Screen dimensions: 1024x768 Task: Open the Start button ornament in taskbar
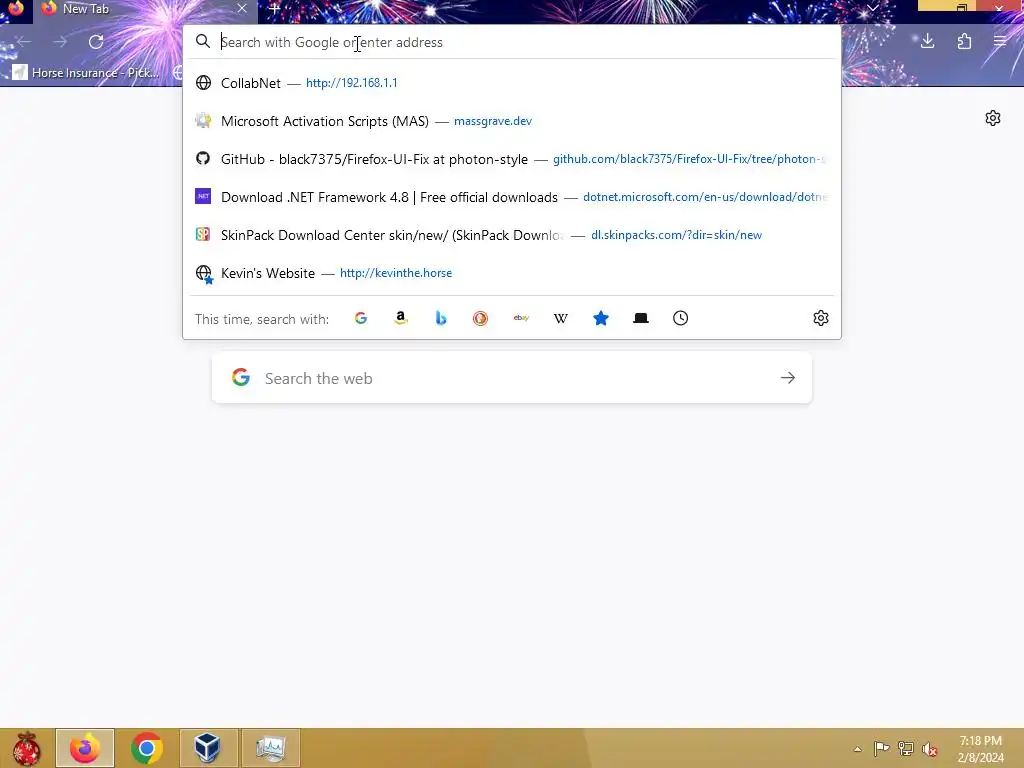[26, 748]
